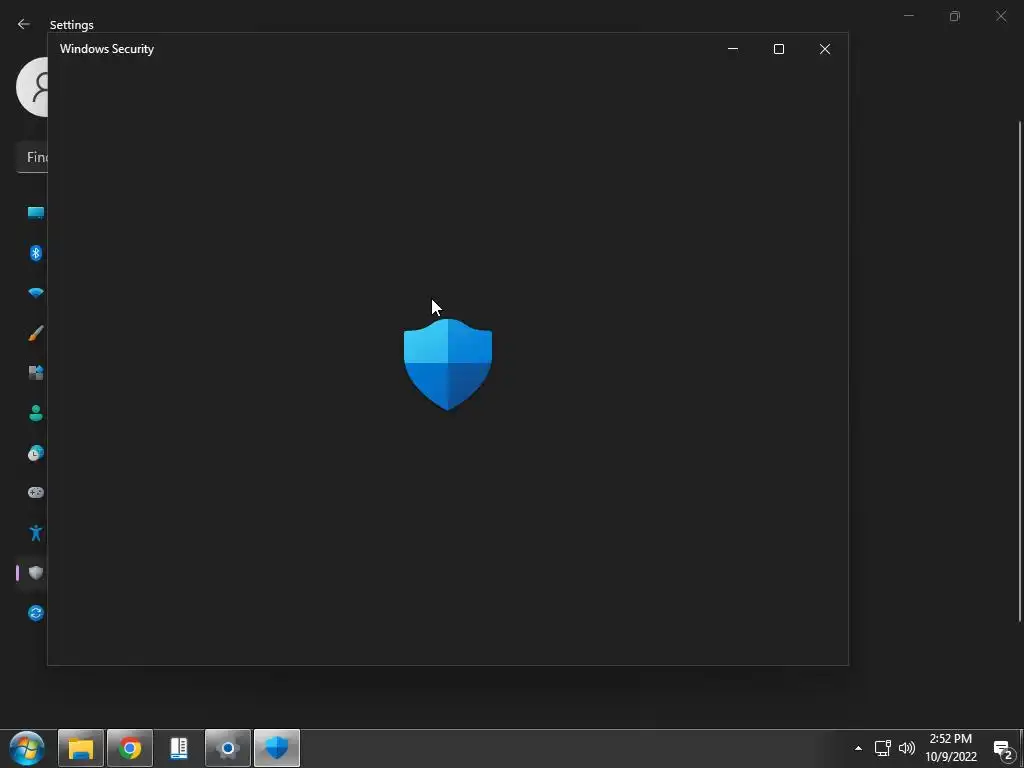Screen dimensions: 1024x768
Task: Switch to Windows Security shield on taskbar
Action: click(277, 748)
